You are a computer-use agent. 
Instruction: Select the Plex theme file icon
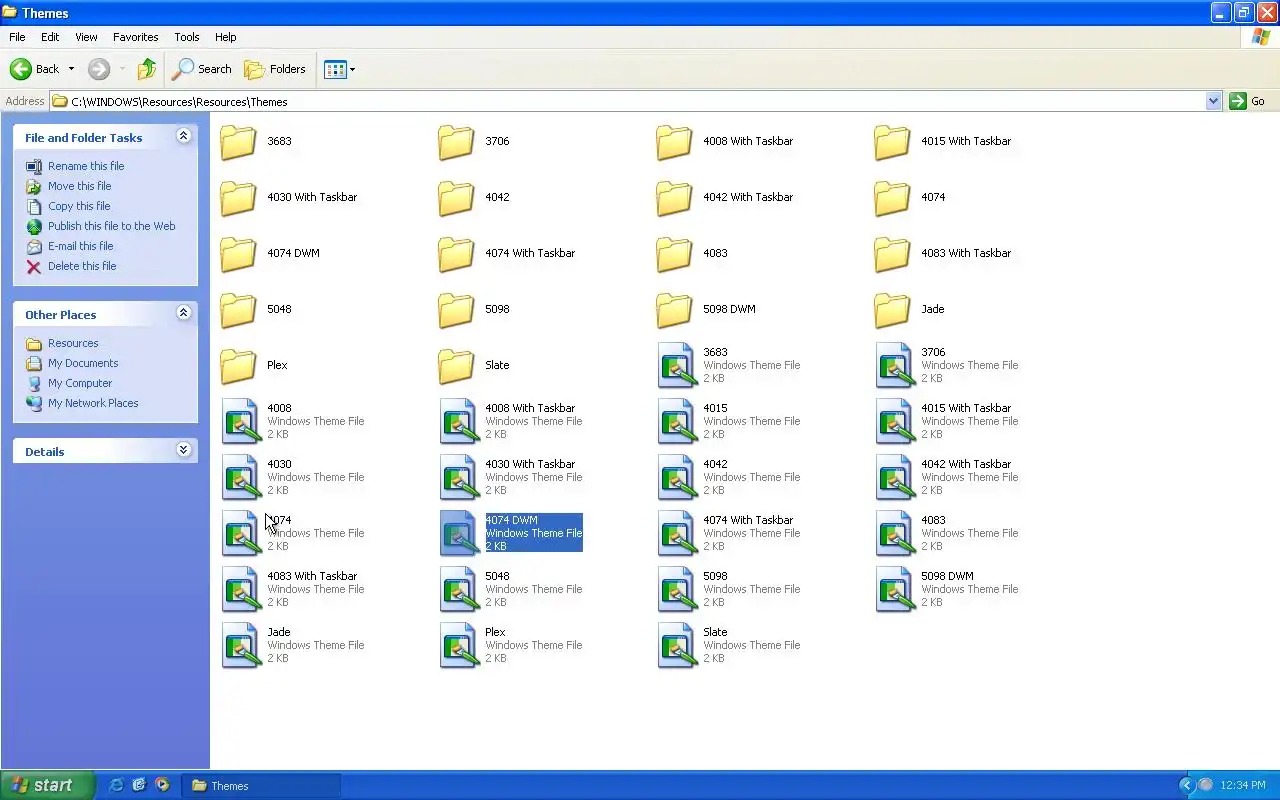459,645
